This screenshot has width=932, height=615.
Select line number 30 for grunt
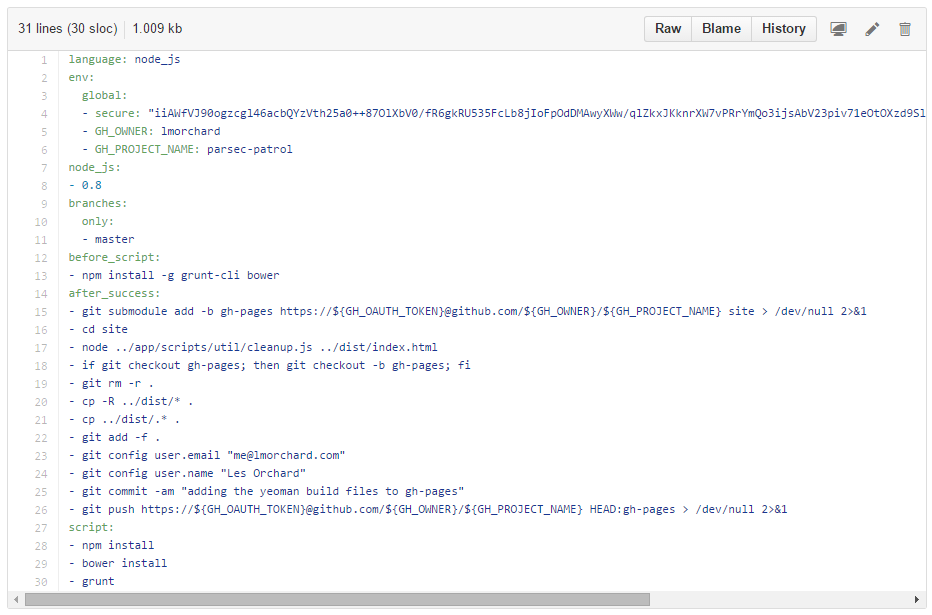[41, 582]
